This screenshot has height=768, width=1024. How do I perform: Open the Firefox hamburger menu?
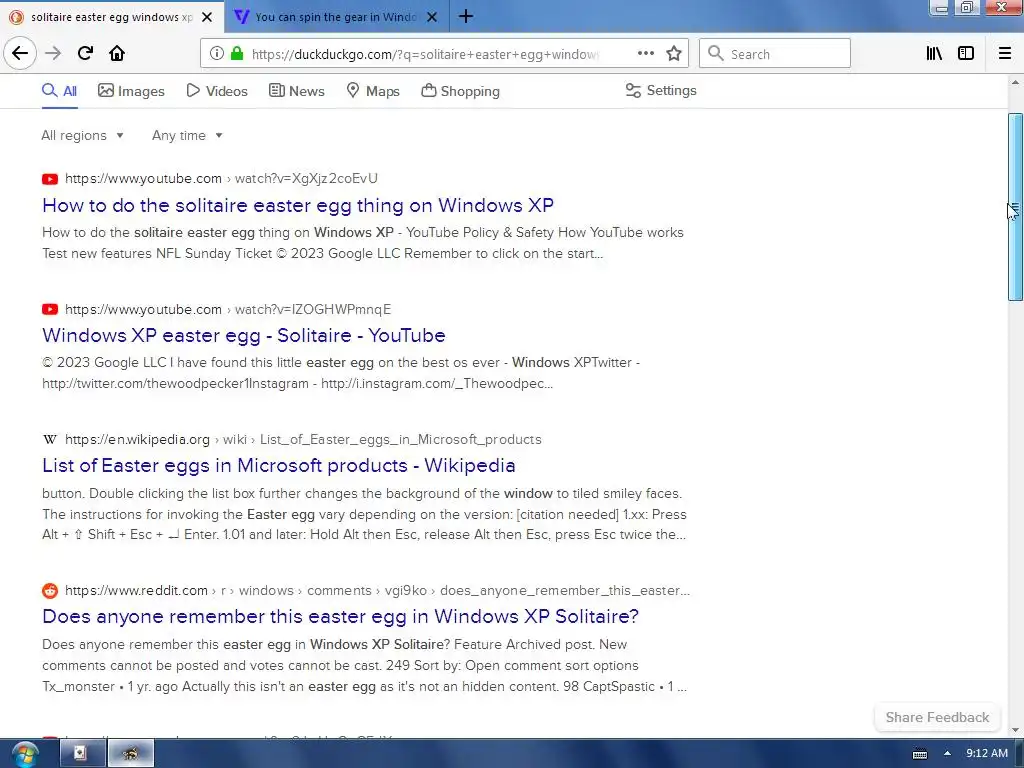click(1004, 54)
